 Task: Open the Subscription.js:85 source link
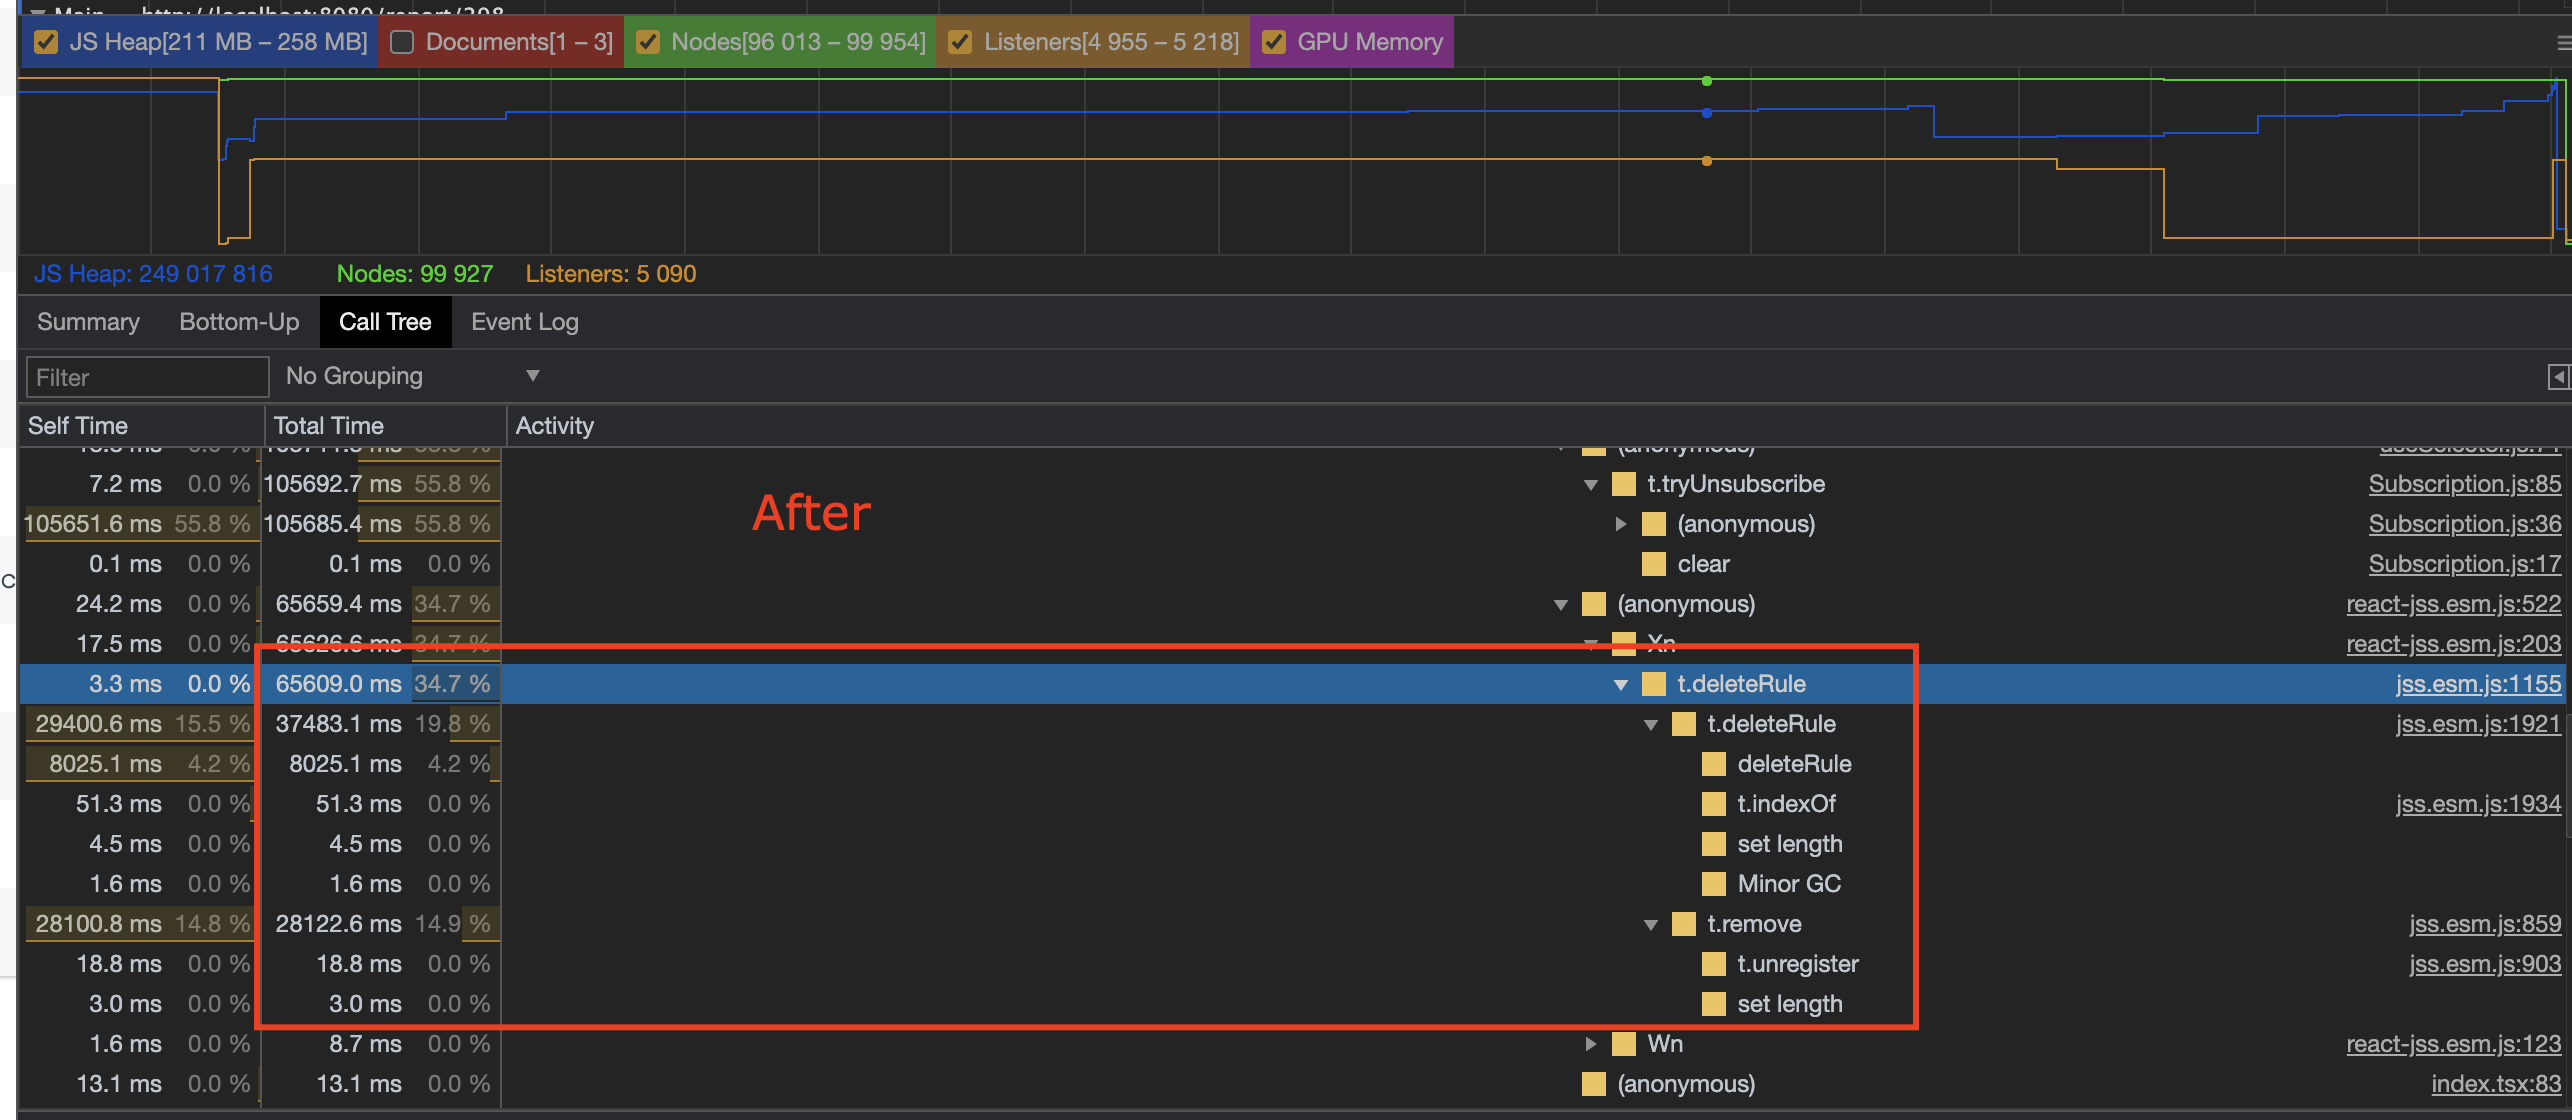pyautogui.click(x=2463, y=484)
